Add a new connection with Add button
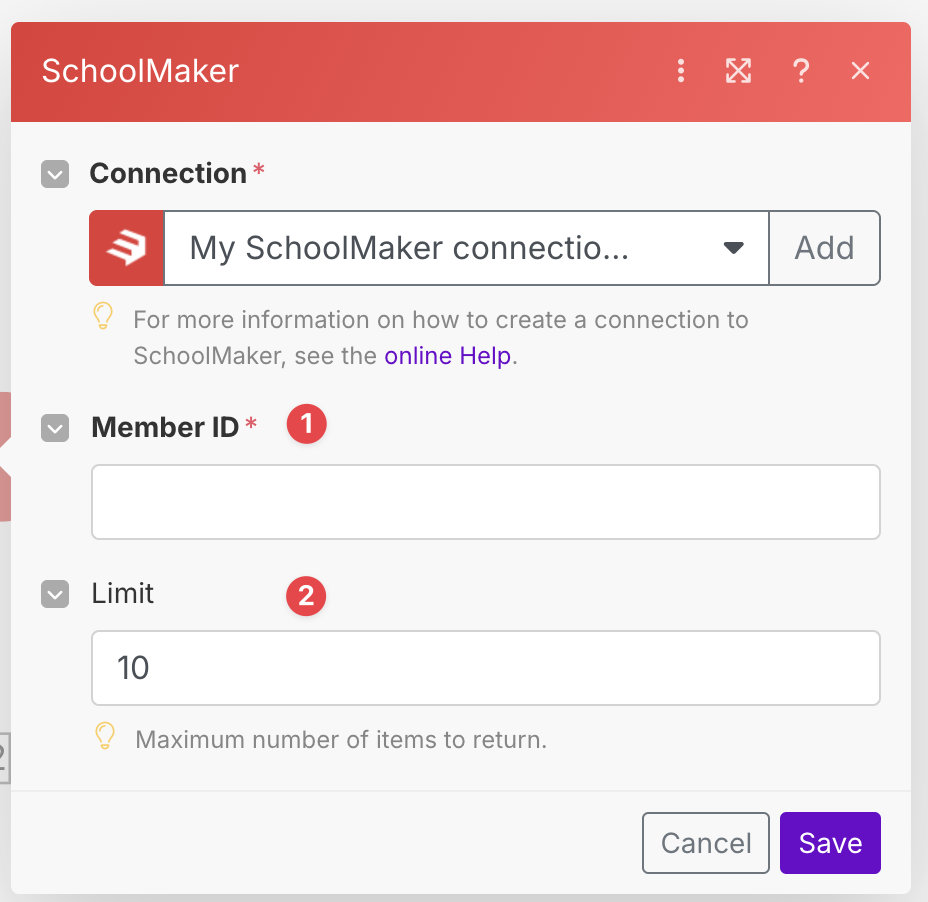 (824, 248)
